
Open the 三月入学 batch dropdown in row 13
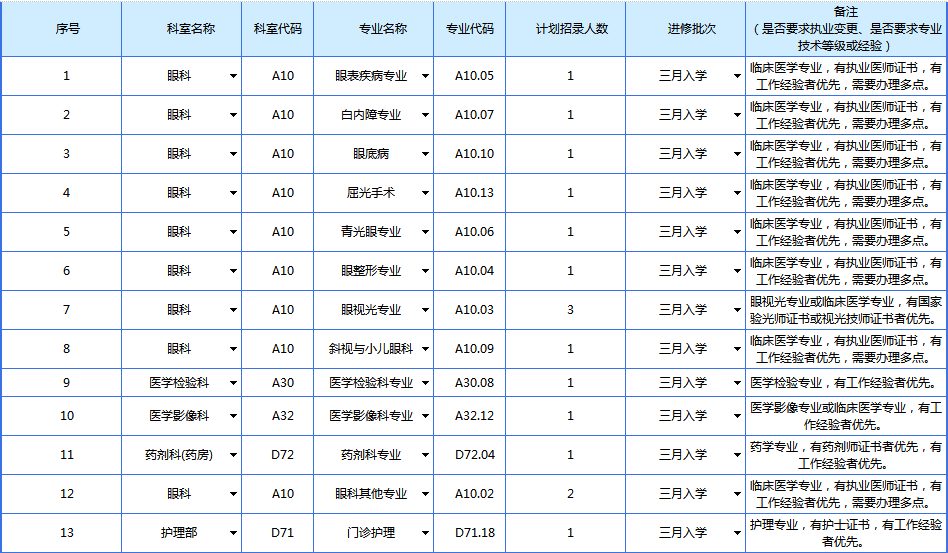(x=737, y=533)
